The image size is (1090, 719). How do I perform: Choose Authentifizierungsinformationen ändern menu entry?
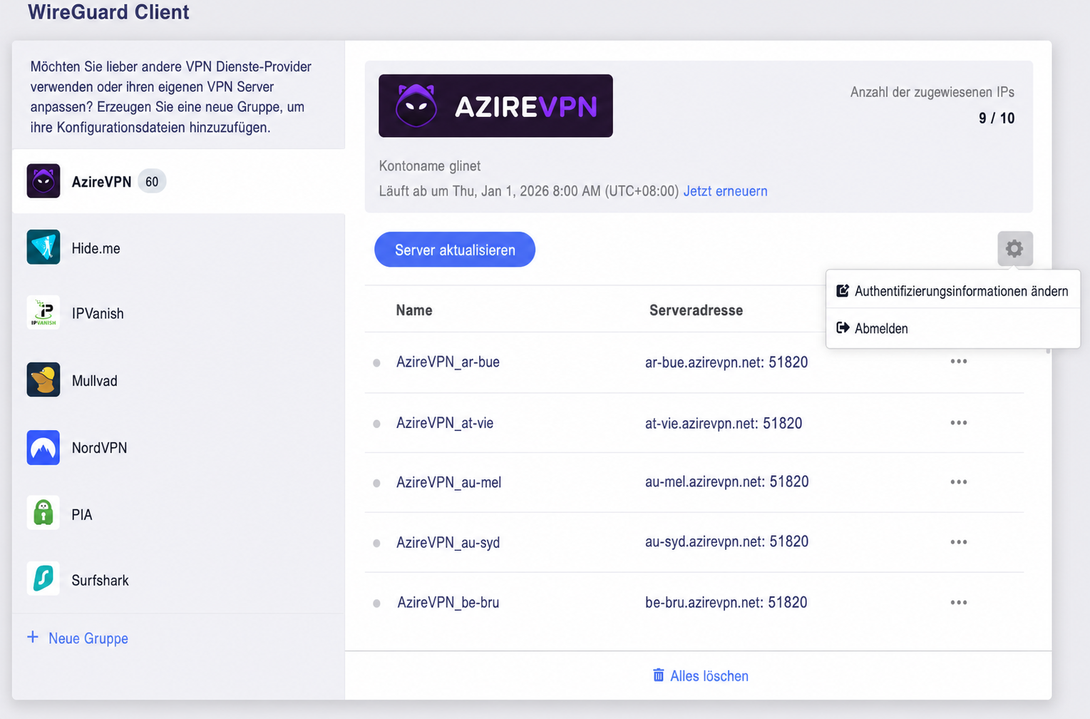click(x=953, y=291)
